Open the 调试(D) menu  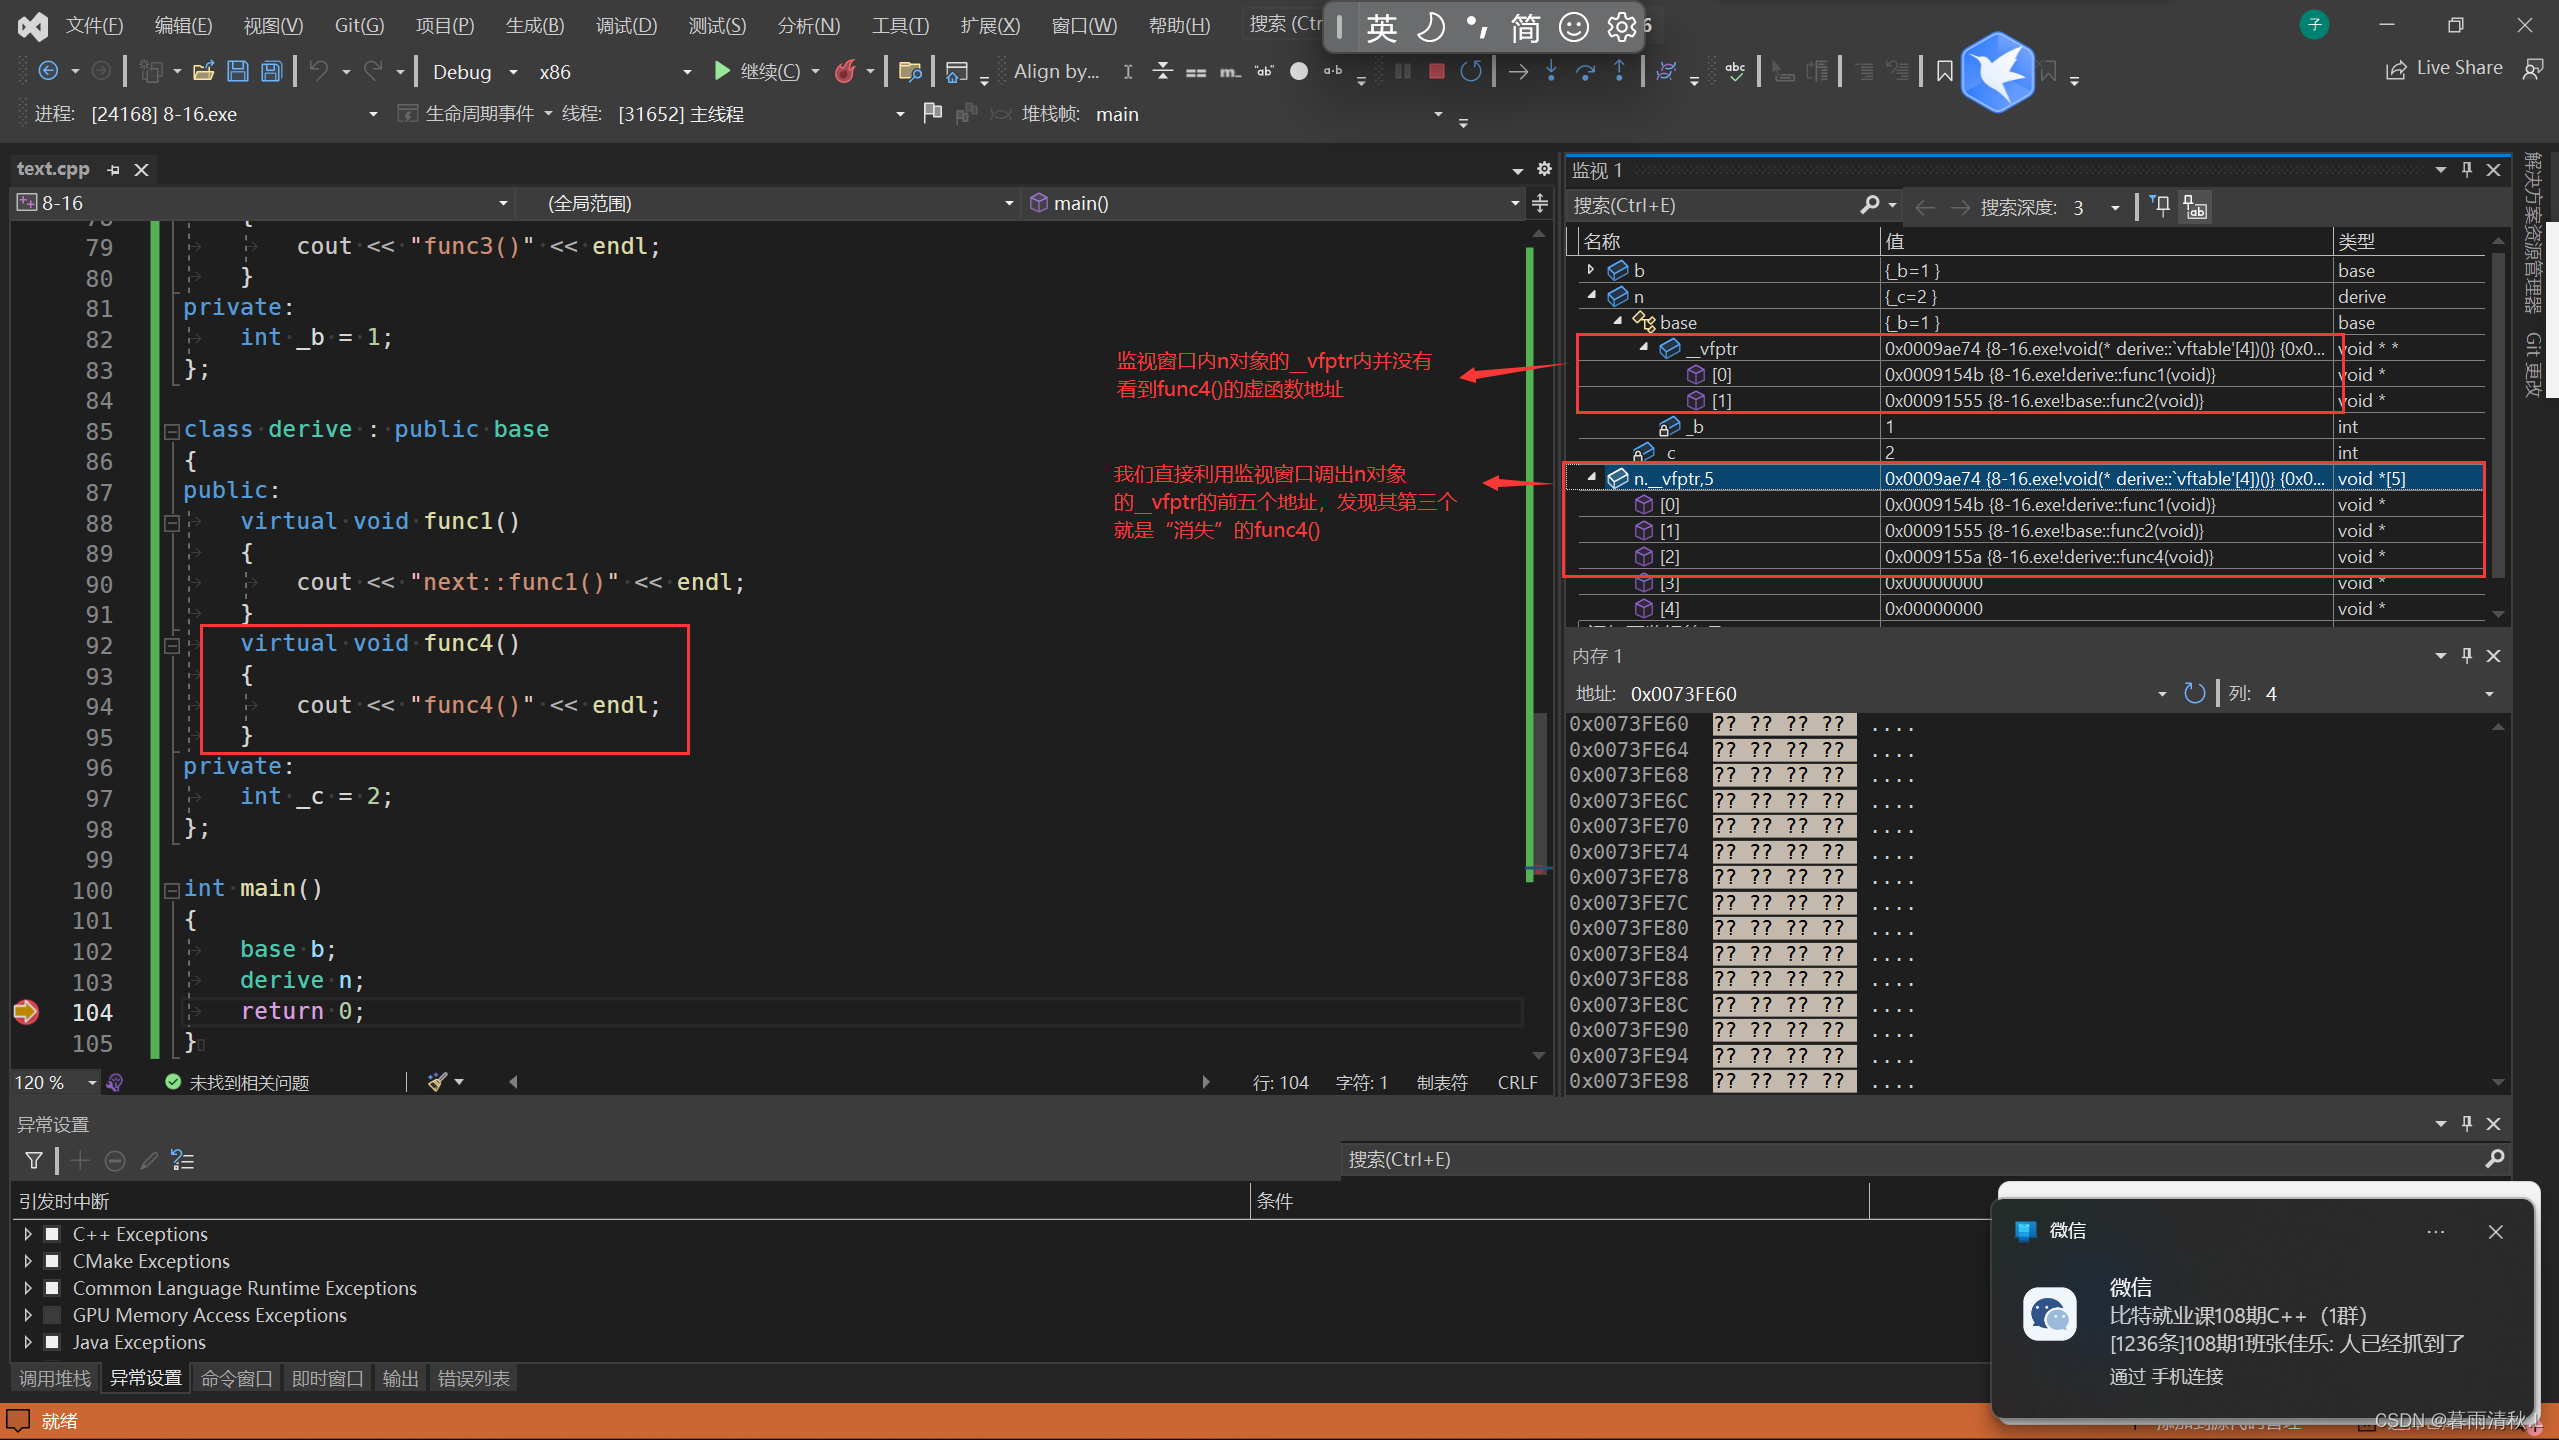(626, 25)
